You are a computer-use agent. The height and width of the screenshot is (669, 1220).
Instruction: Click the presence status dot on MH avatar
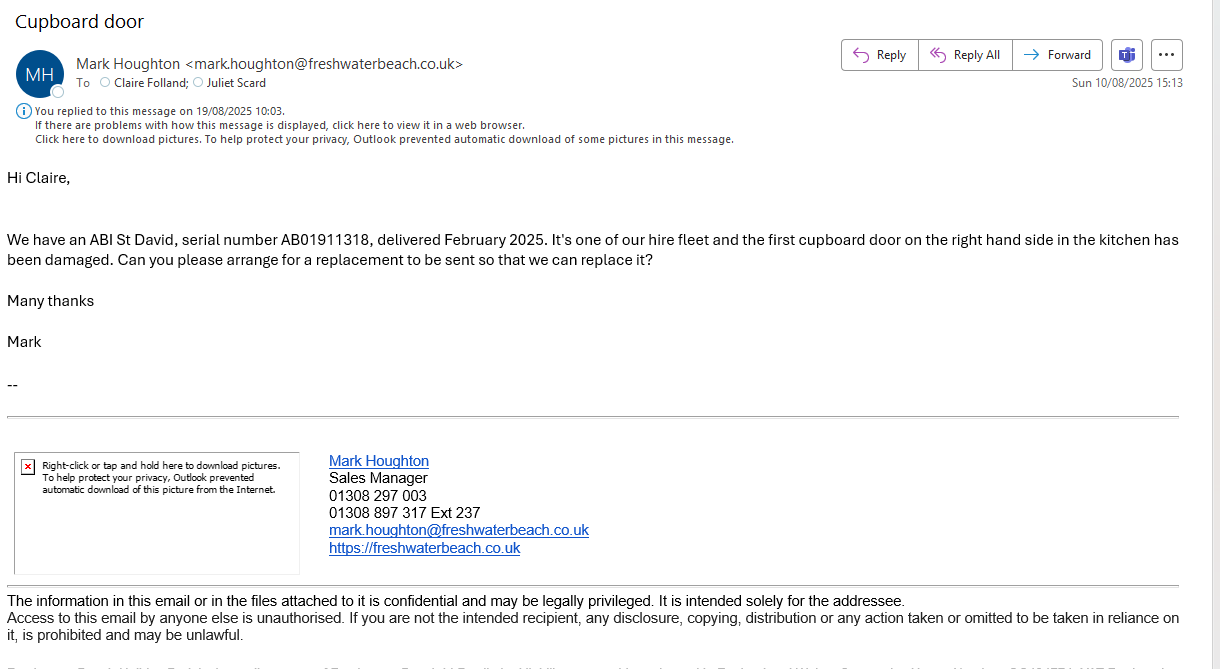[58, 92]
